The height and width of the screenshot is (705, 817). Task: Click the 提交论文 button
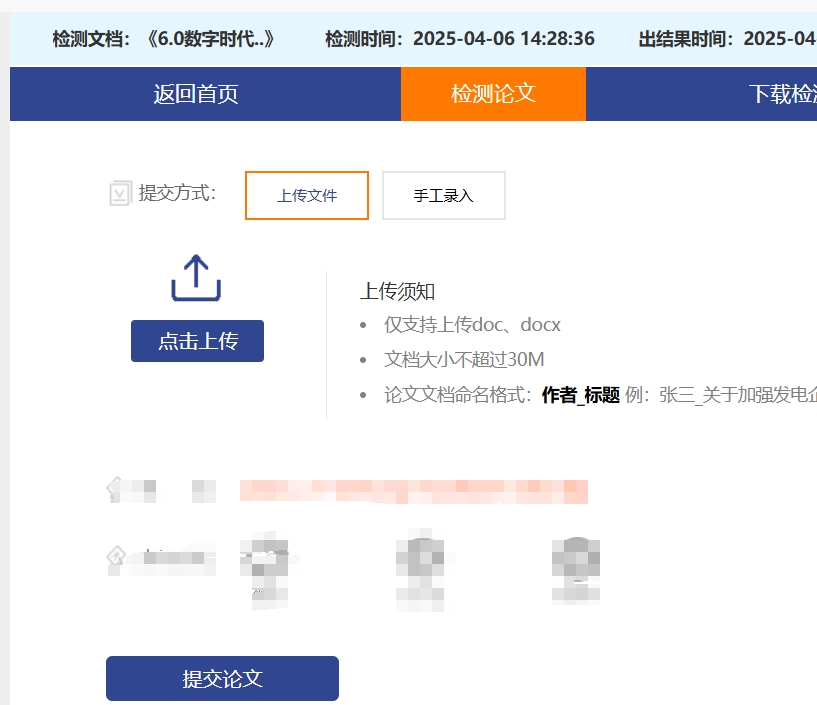click(222, 678)
